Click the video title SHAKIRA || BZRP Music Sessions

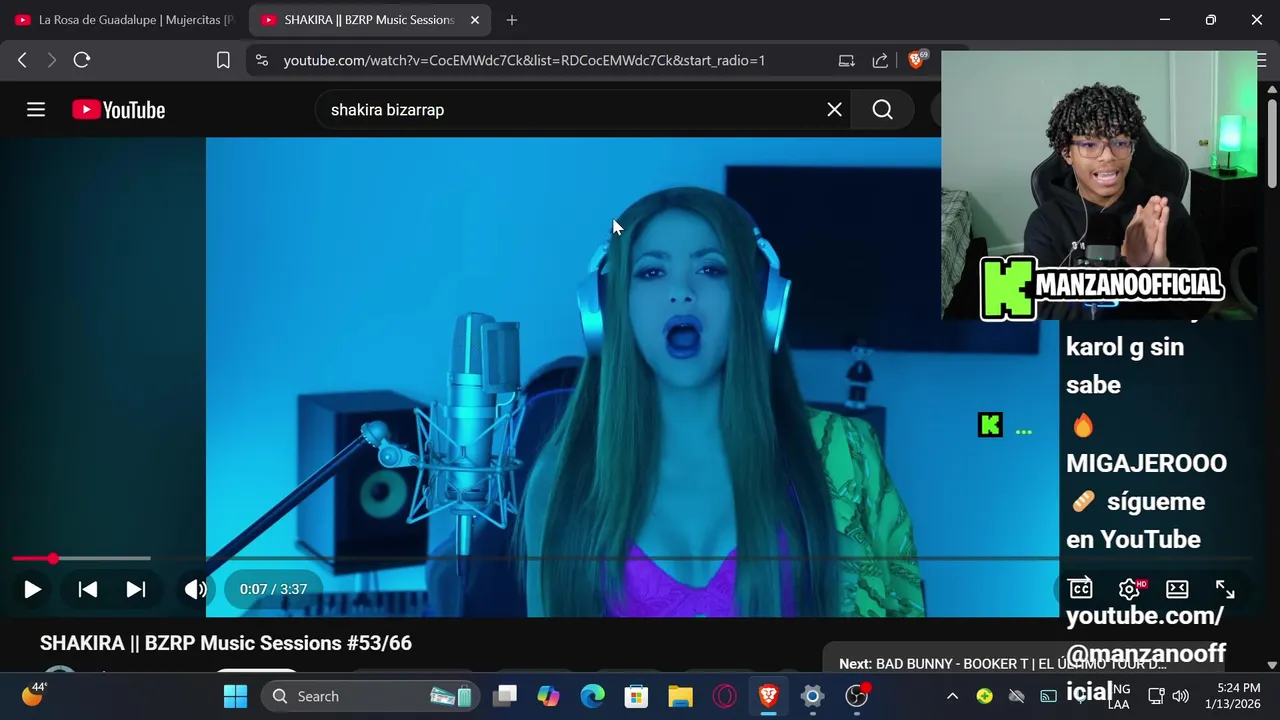click(x=226, y=643)
